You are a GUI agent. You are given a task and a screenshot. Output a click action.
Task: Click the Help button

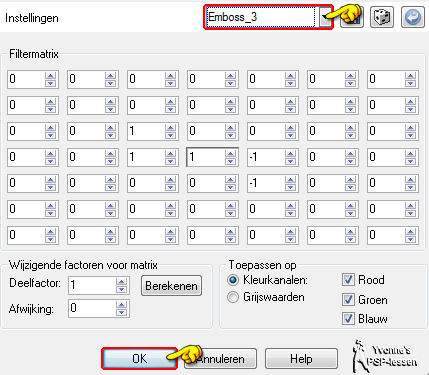[301, 359]
